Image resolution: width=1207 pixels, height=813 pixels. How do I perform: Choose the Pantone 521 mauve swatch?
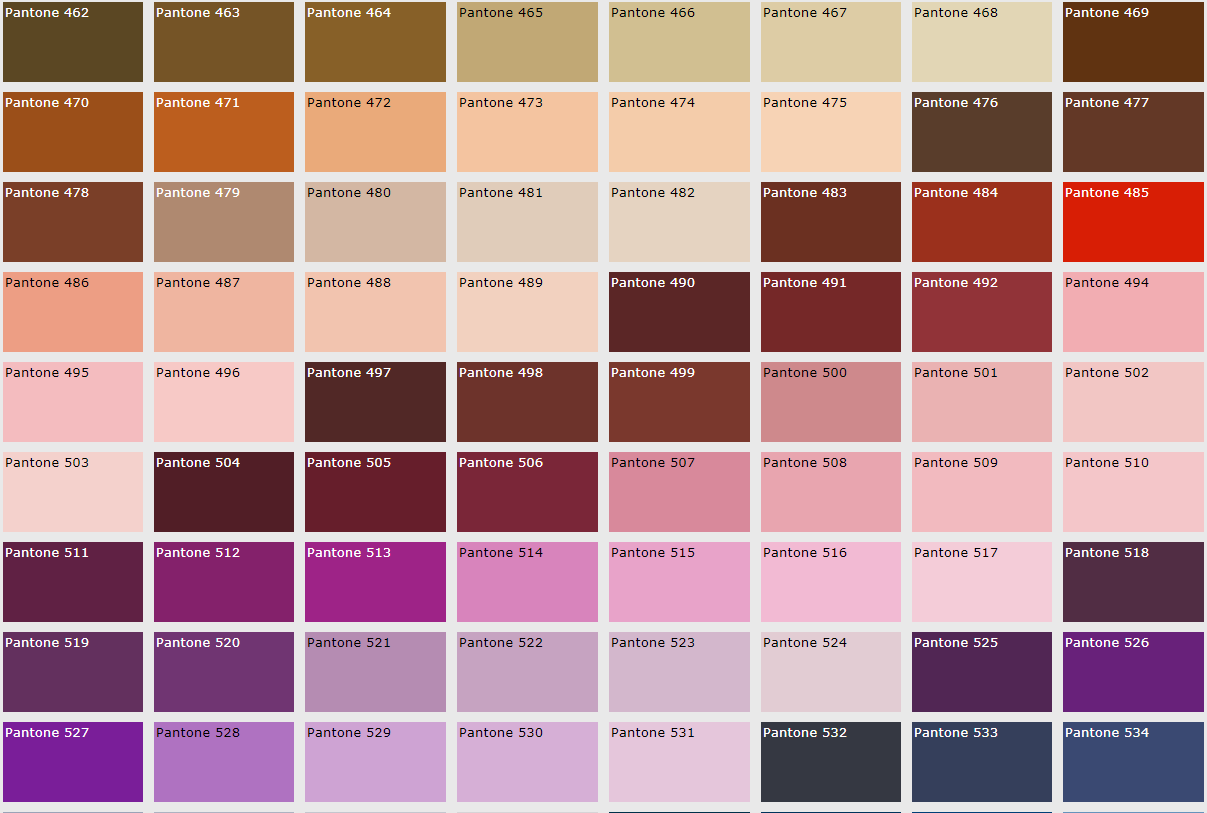[x=375, y=672]
